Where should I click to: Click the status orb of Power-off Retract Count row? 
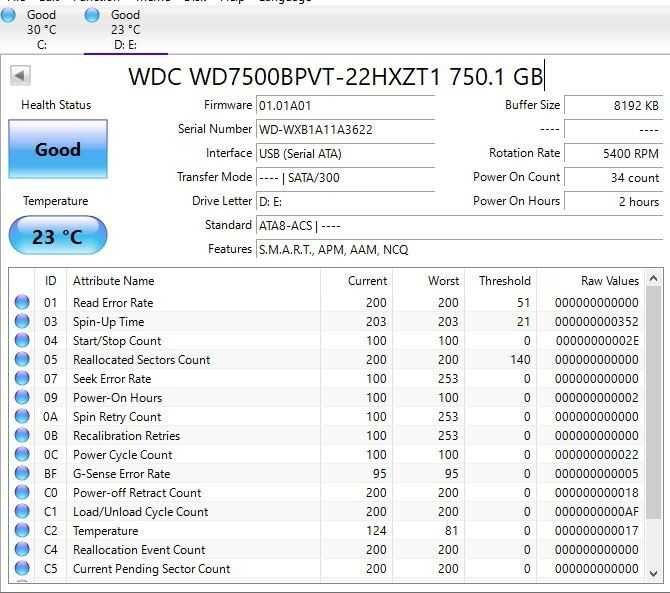tap(22, 492)
